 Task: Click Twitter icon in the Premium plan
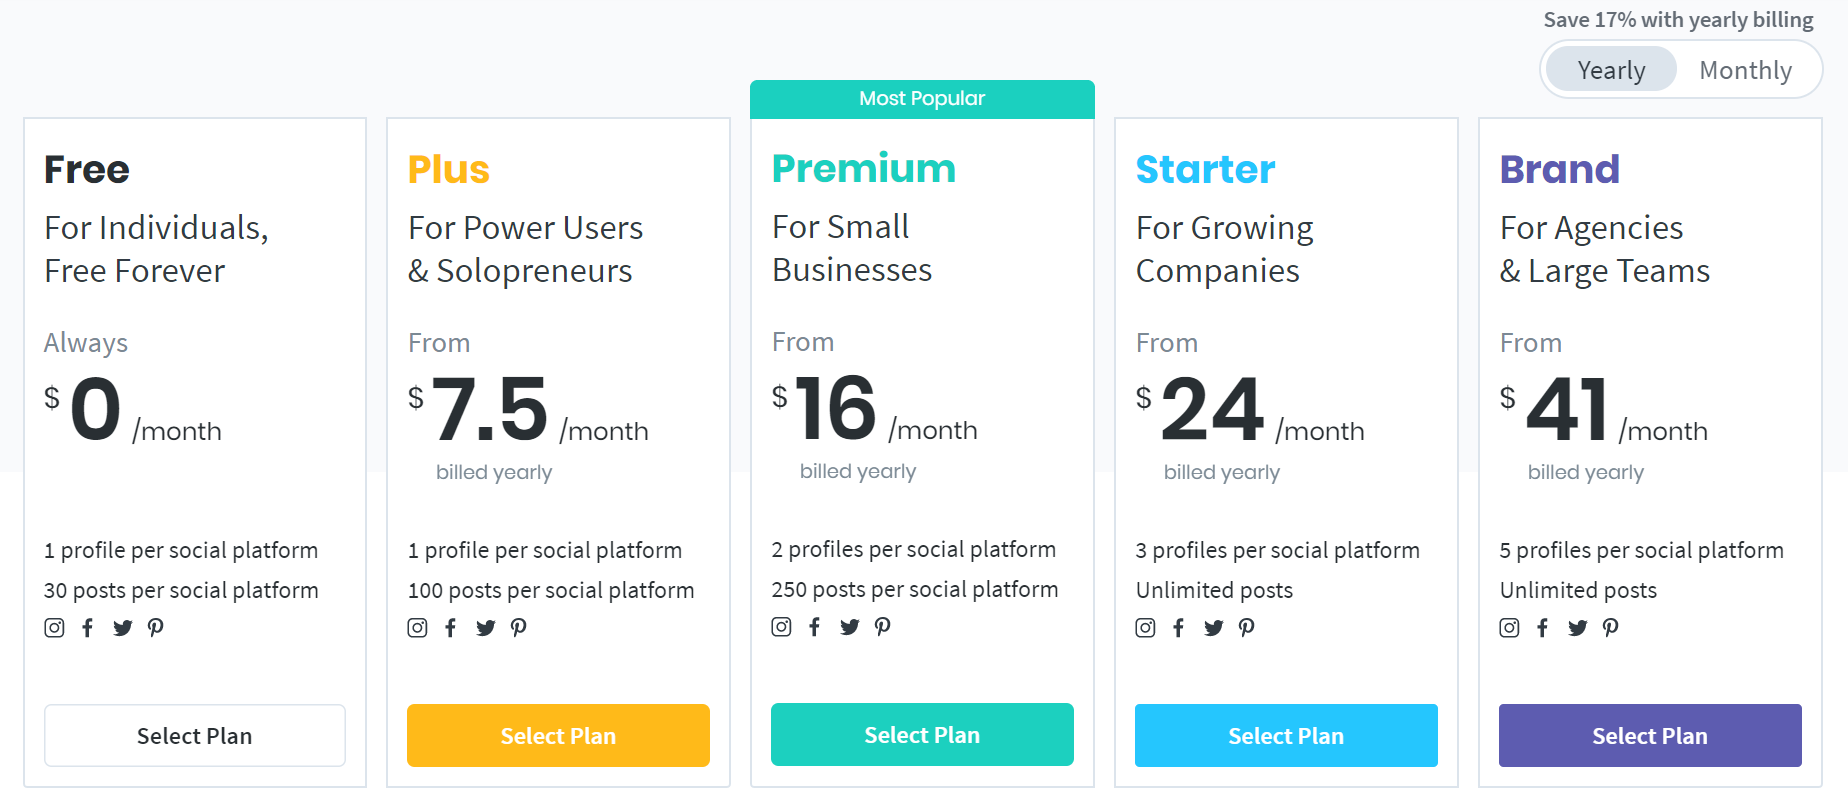849,627
